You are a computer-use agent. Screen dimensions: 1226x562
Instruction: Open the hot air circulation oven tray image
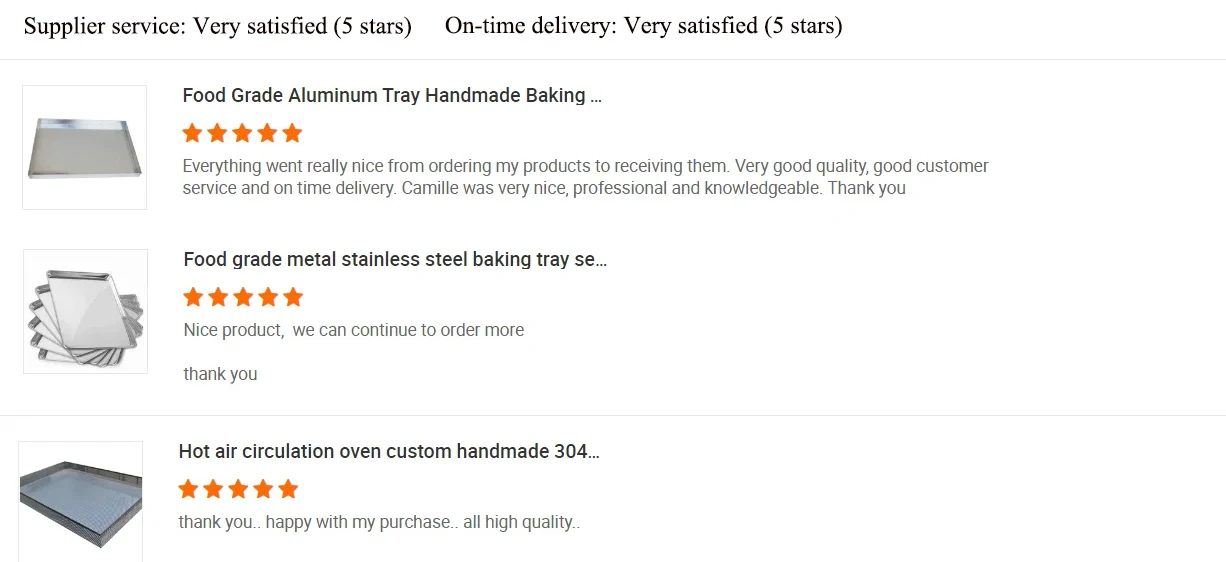(80, 501)
